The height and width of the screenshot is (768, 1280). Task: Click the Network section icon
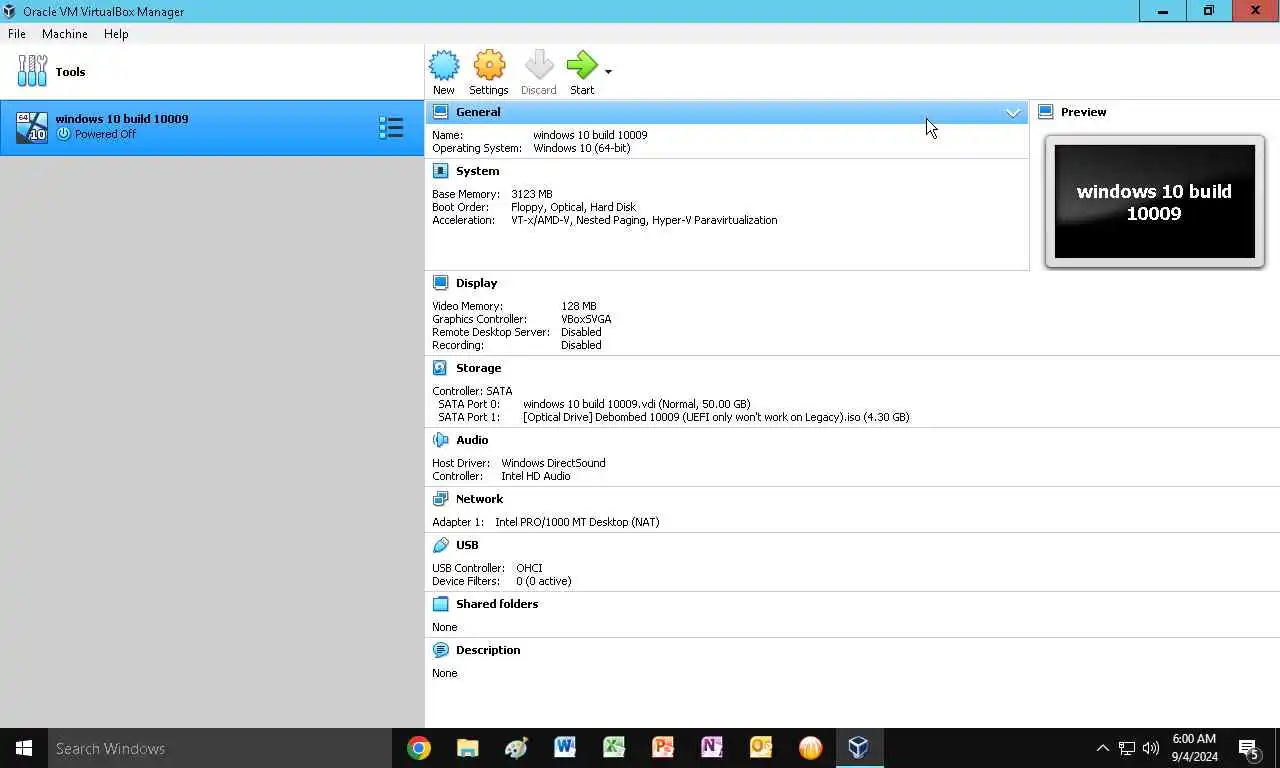pos(441,499)
